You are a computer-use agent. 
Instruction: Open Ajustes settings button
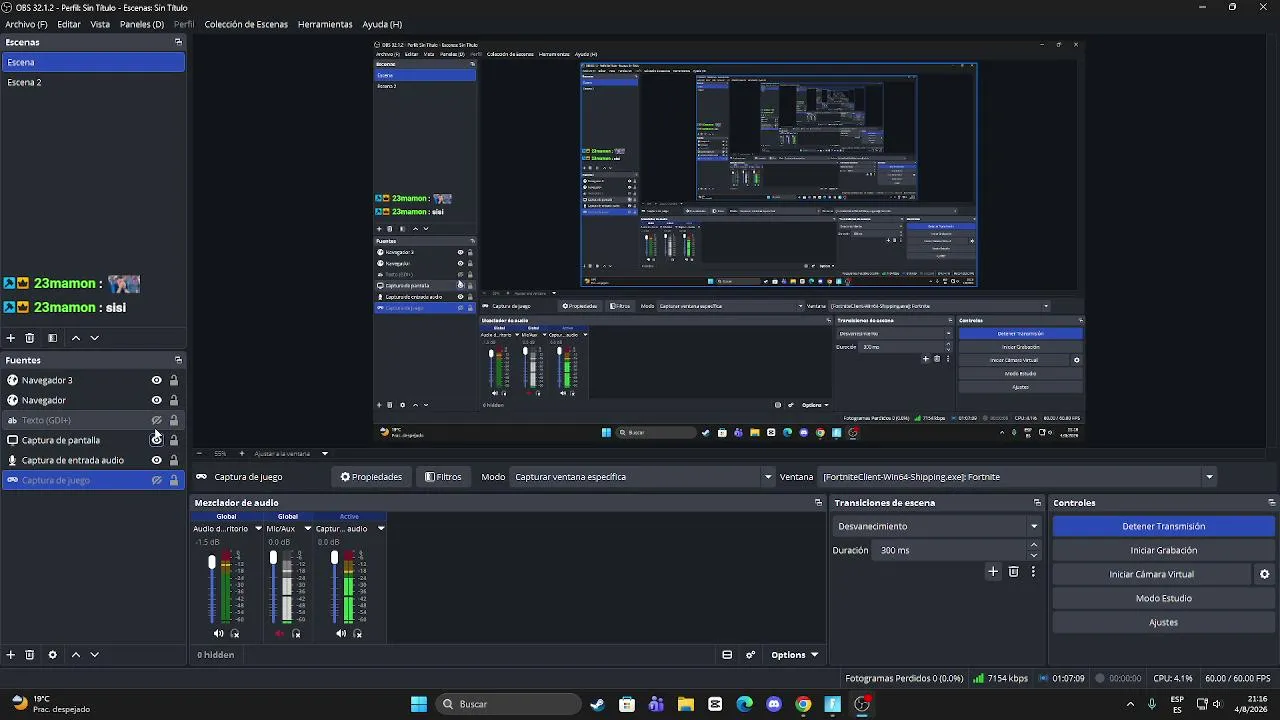(1164, 622)
